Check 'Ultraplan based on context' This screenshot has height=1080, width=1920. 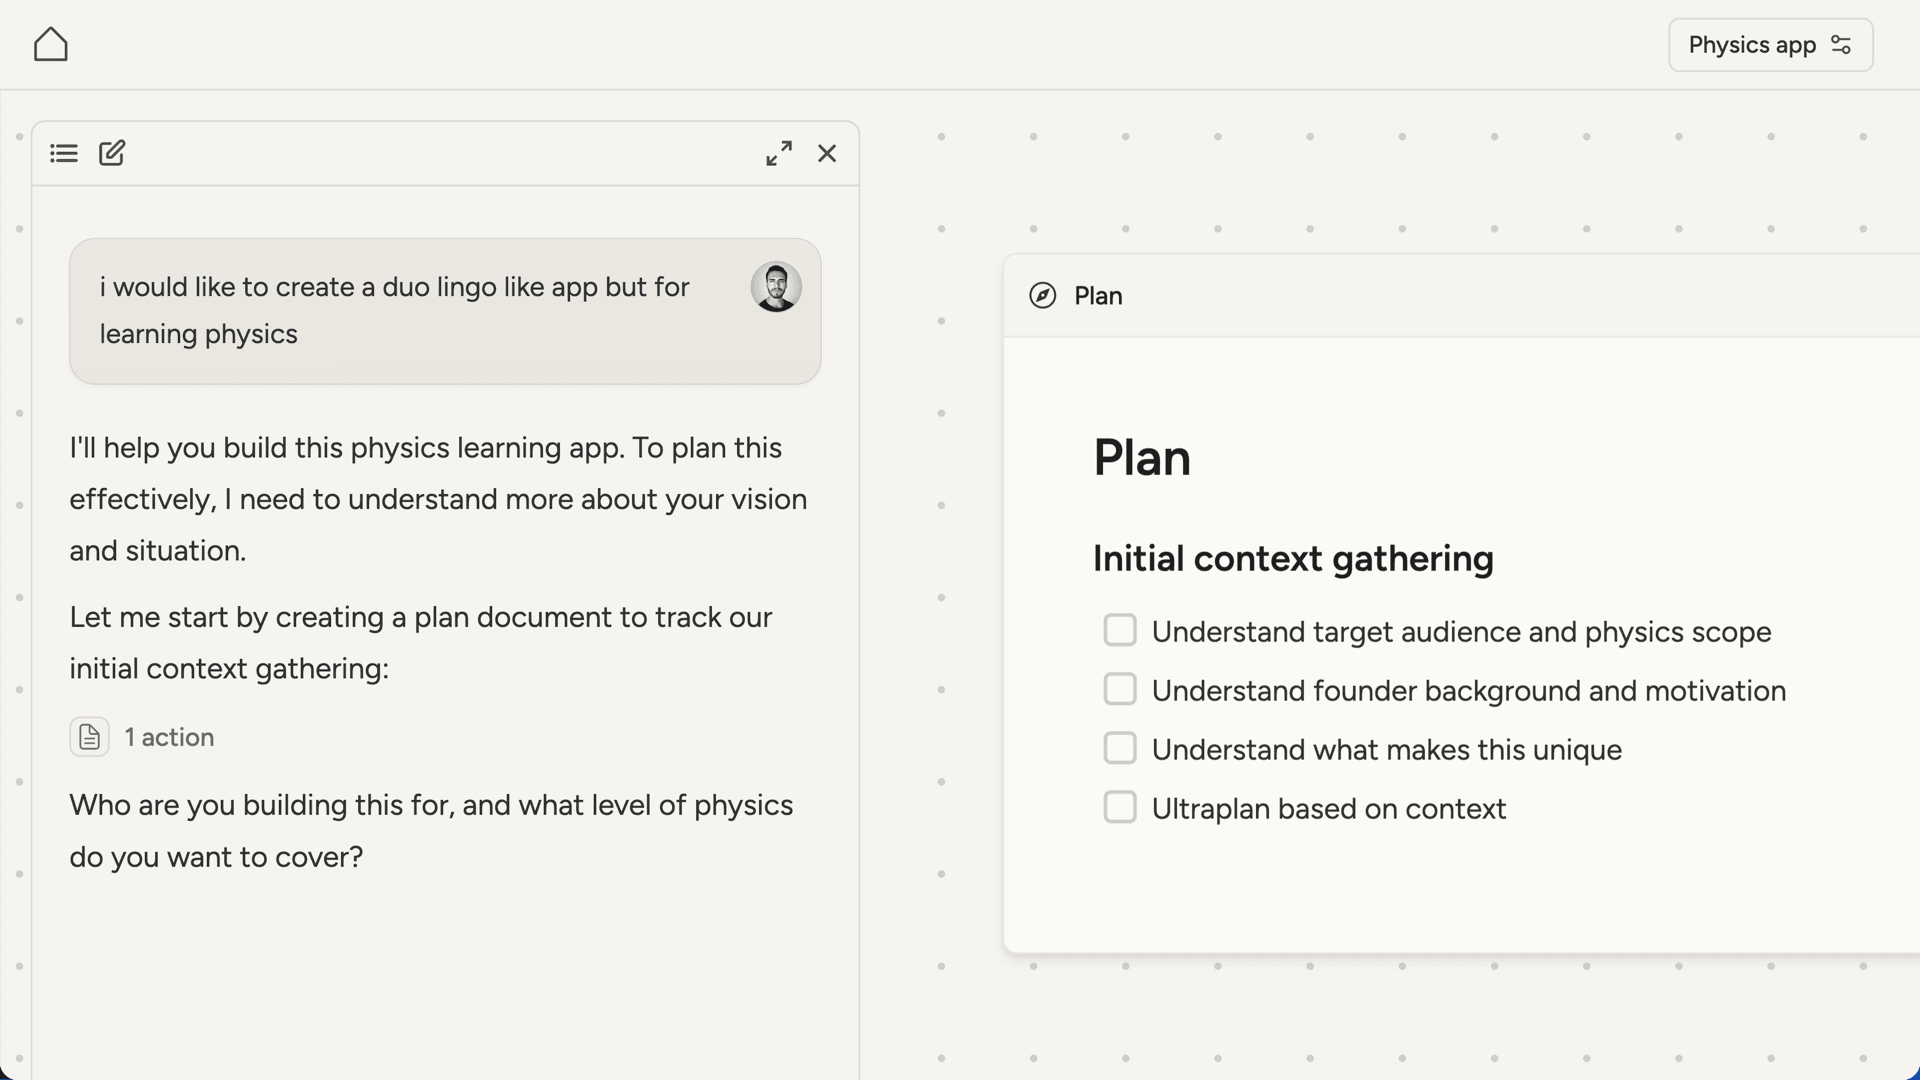1120,807
